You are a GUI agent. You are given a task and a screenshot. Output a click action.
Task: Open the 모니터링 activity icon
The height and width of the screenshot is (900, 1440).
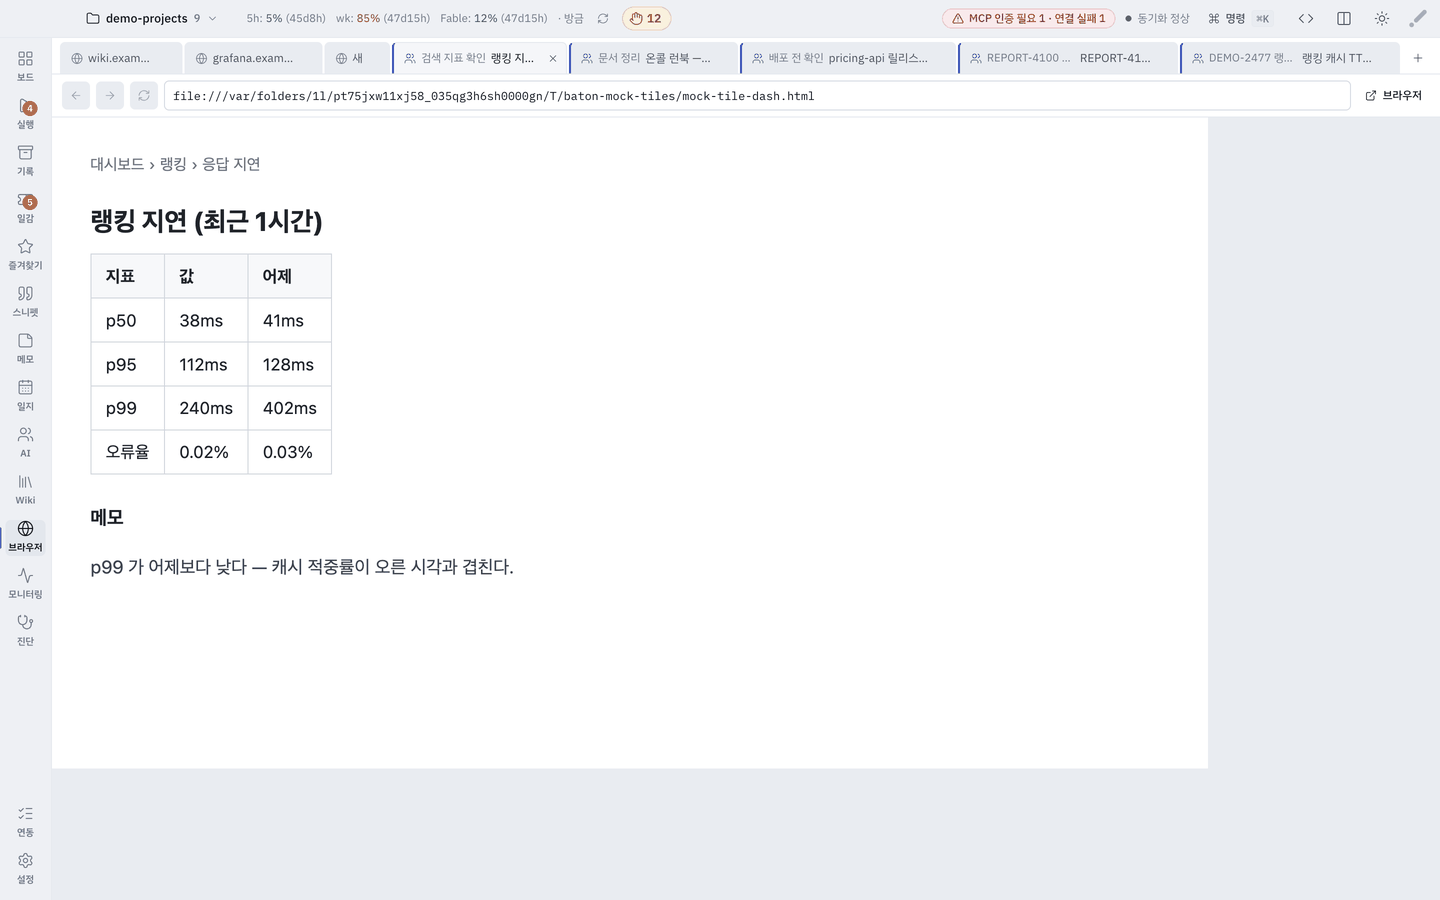tap(25, 583)
